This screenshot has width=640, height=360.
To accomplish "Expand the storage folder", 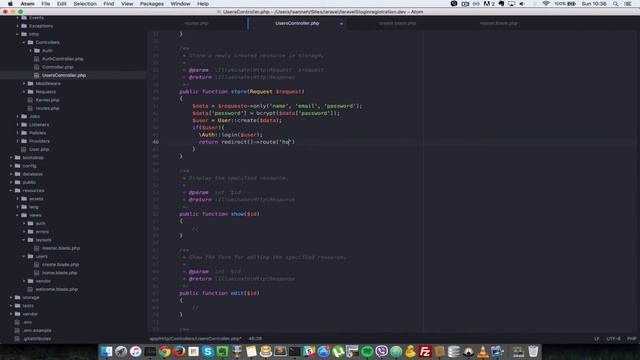I will (11, 298).
